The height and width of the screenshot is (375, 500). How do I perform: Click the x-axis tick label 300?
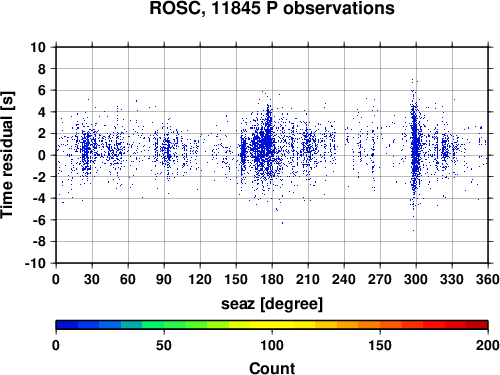(x=416, y=279)
